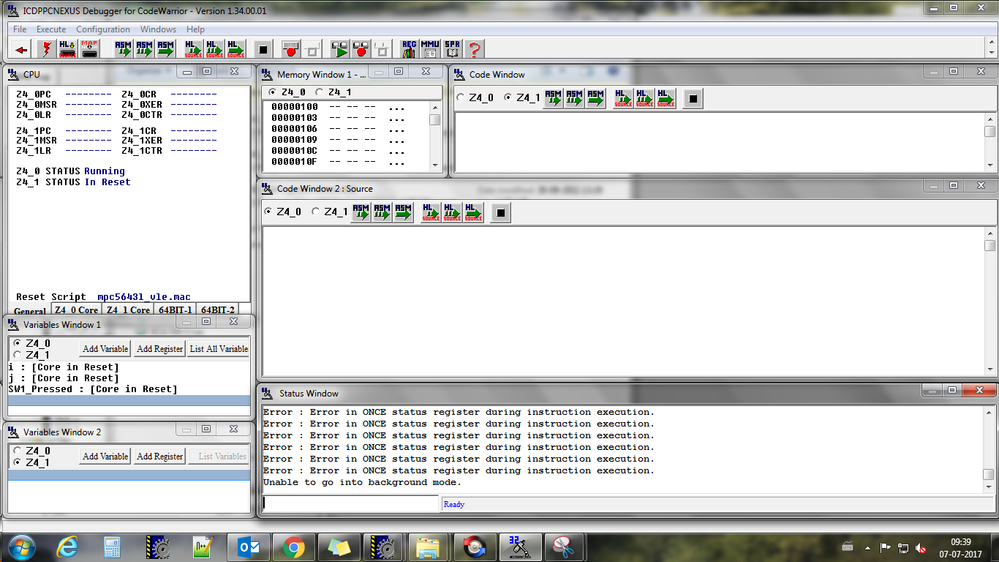Screen dimensions: 999x562
Task: Click mpc5643l_vle.mac reset script link
Action: pyautogui.click(x=143, y=297)
